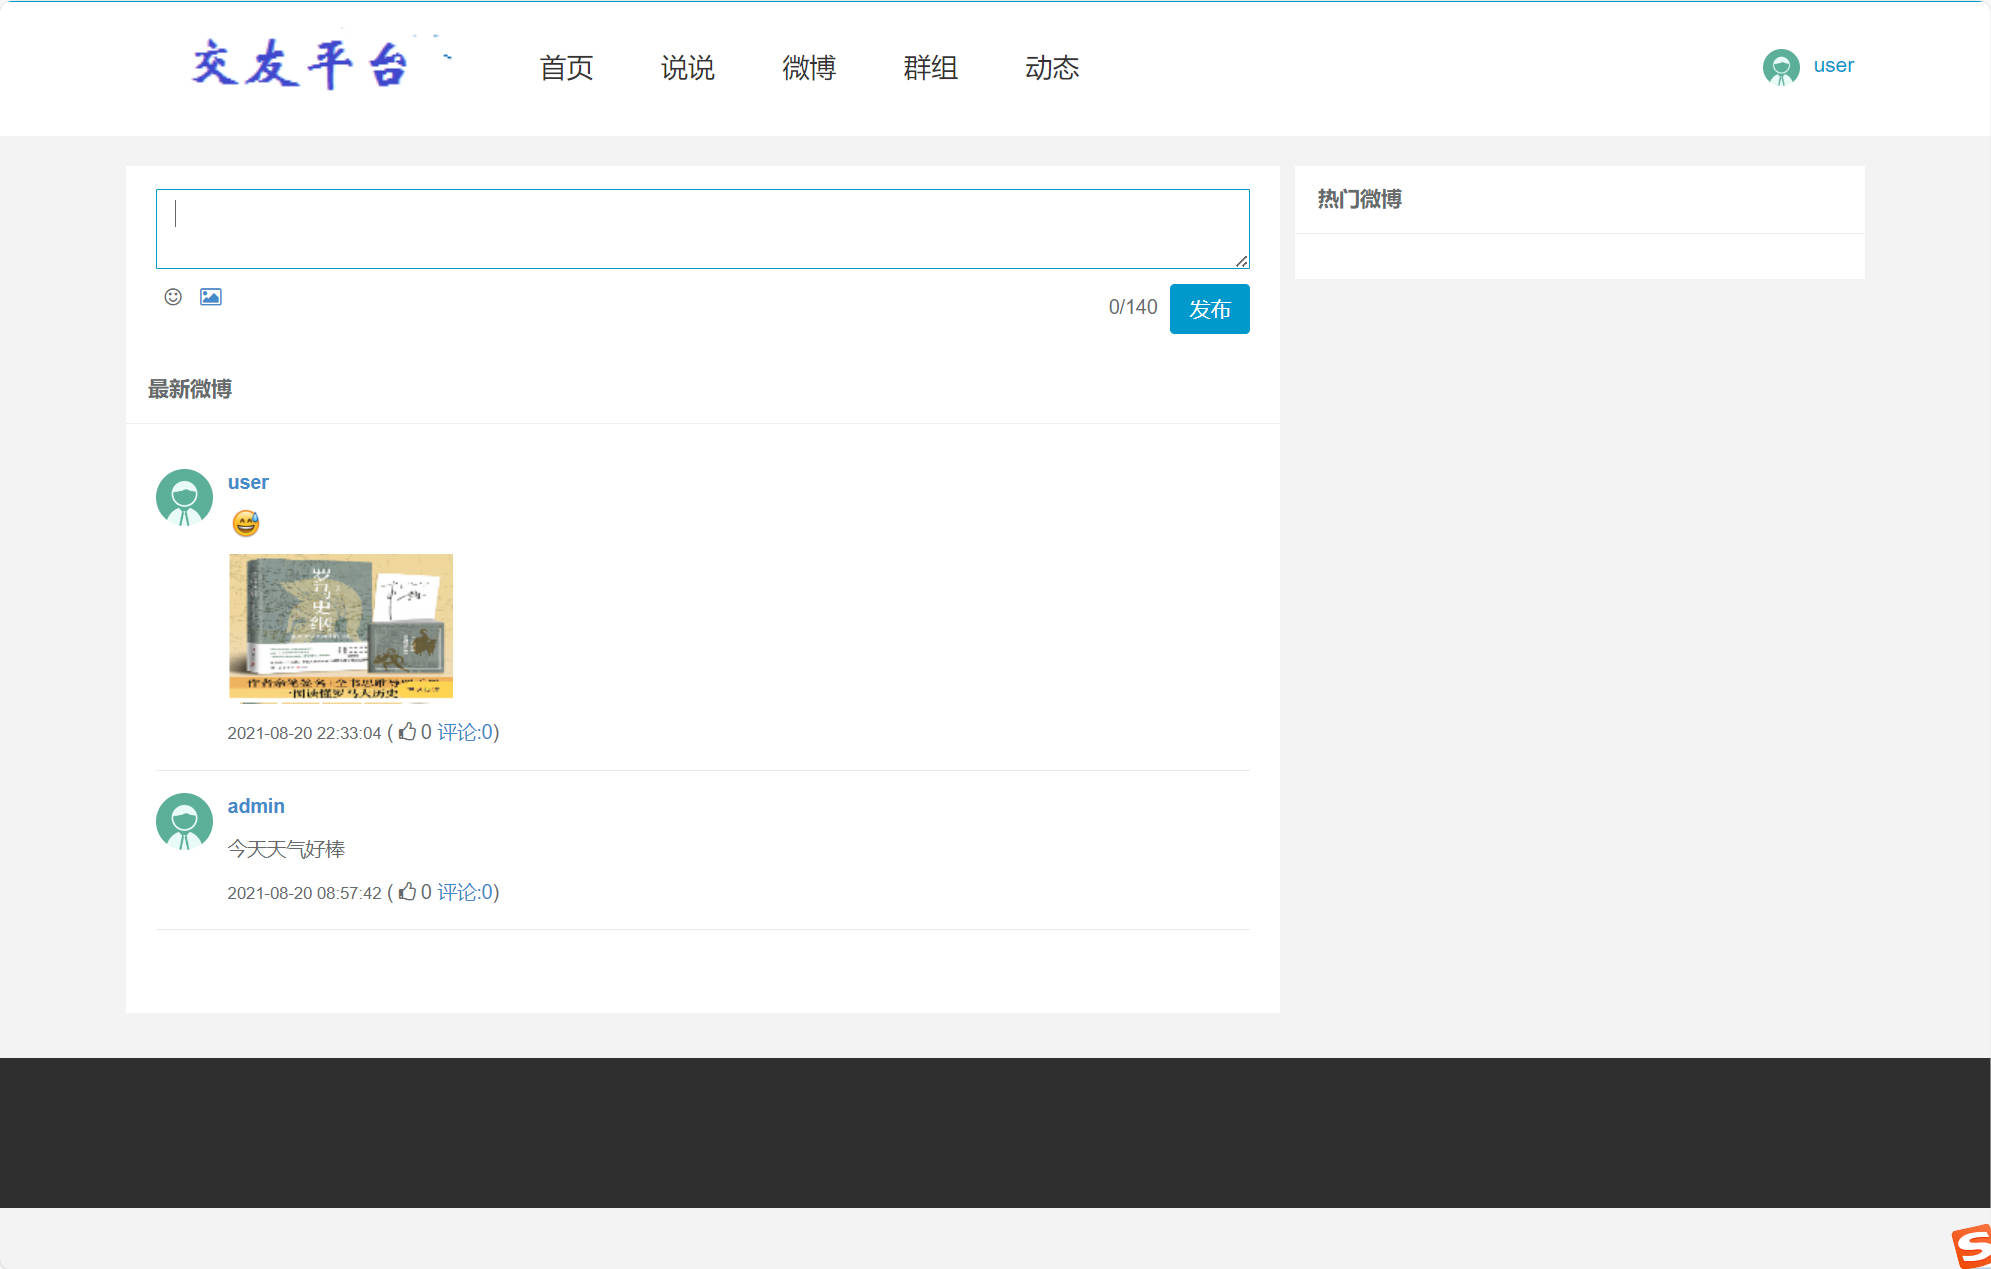
Task: Click user's avatar beside the first post
Action: (184, 497)
